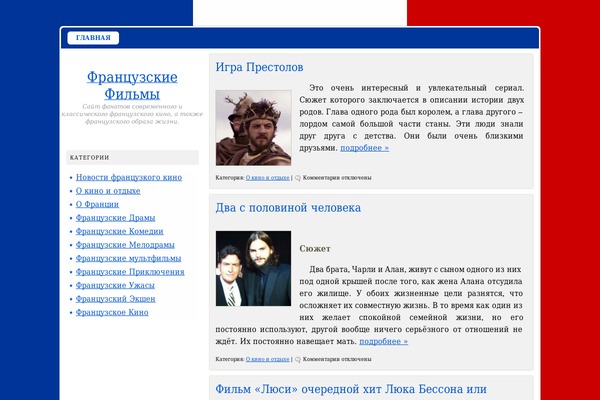Open category О Франции

pyautogui.click(x=97, y=204)
